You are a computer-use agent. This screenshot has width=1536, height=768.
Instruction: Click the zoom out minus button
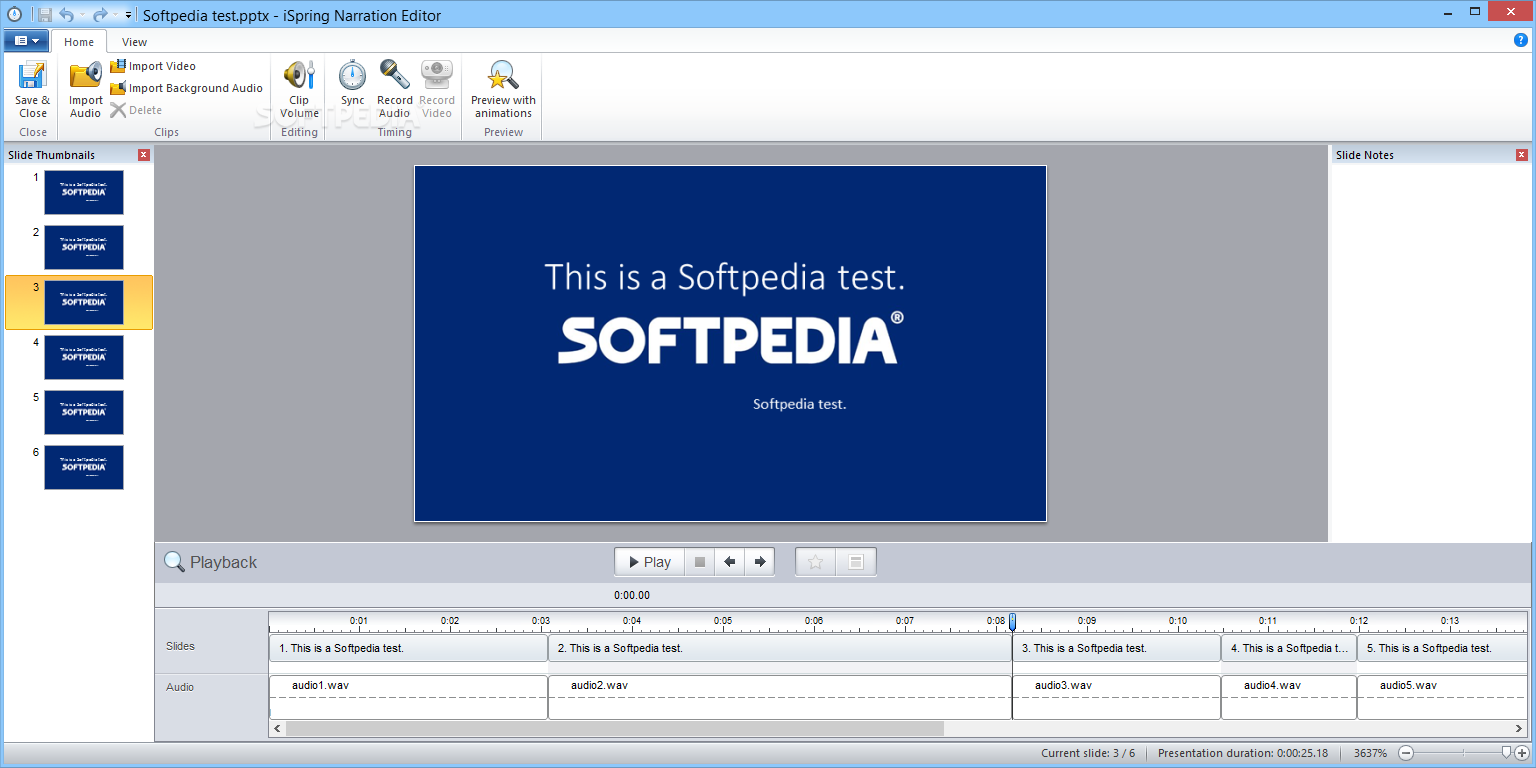[x=1406, y=753]
